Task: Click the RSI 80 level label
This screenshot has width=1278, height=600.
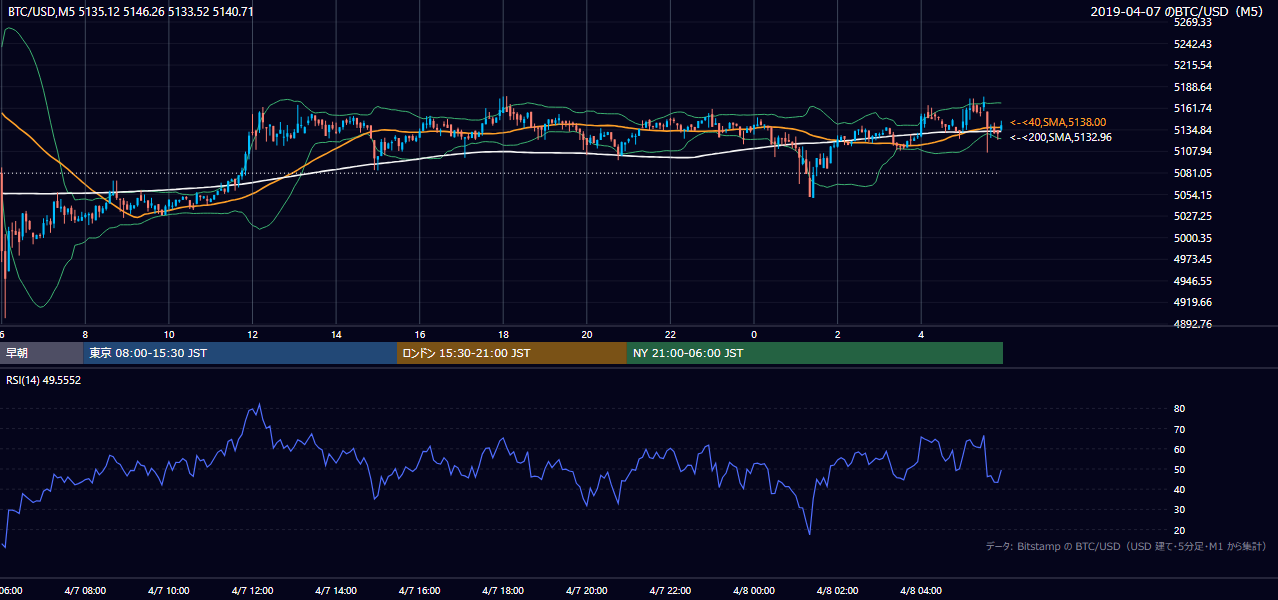Action: coord(1179,409)
